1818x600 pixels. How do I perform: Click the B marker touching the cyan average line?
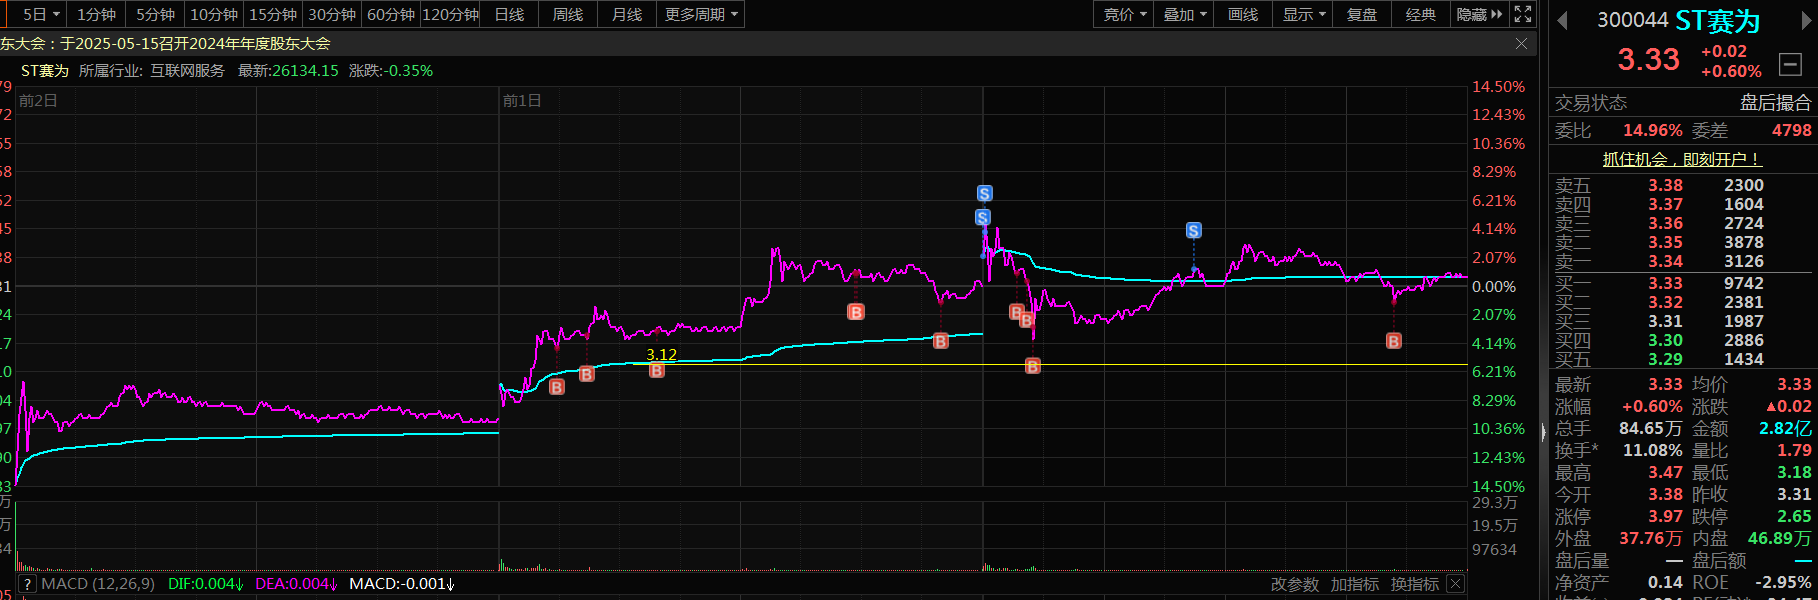[x=941, y=341]
